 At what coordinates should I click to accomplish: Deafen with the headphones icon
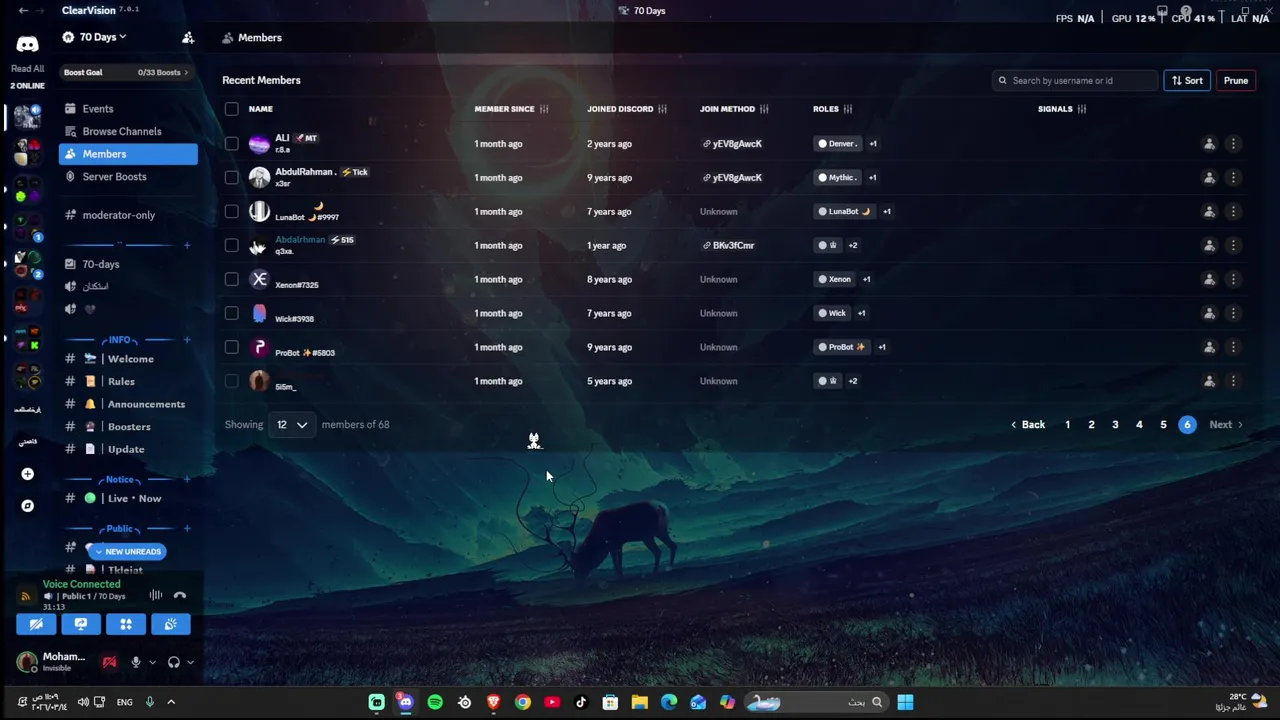(x=174, y=661)
